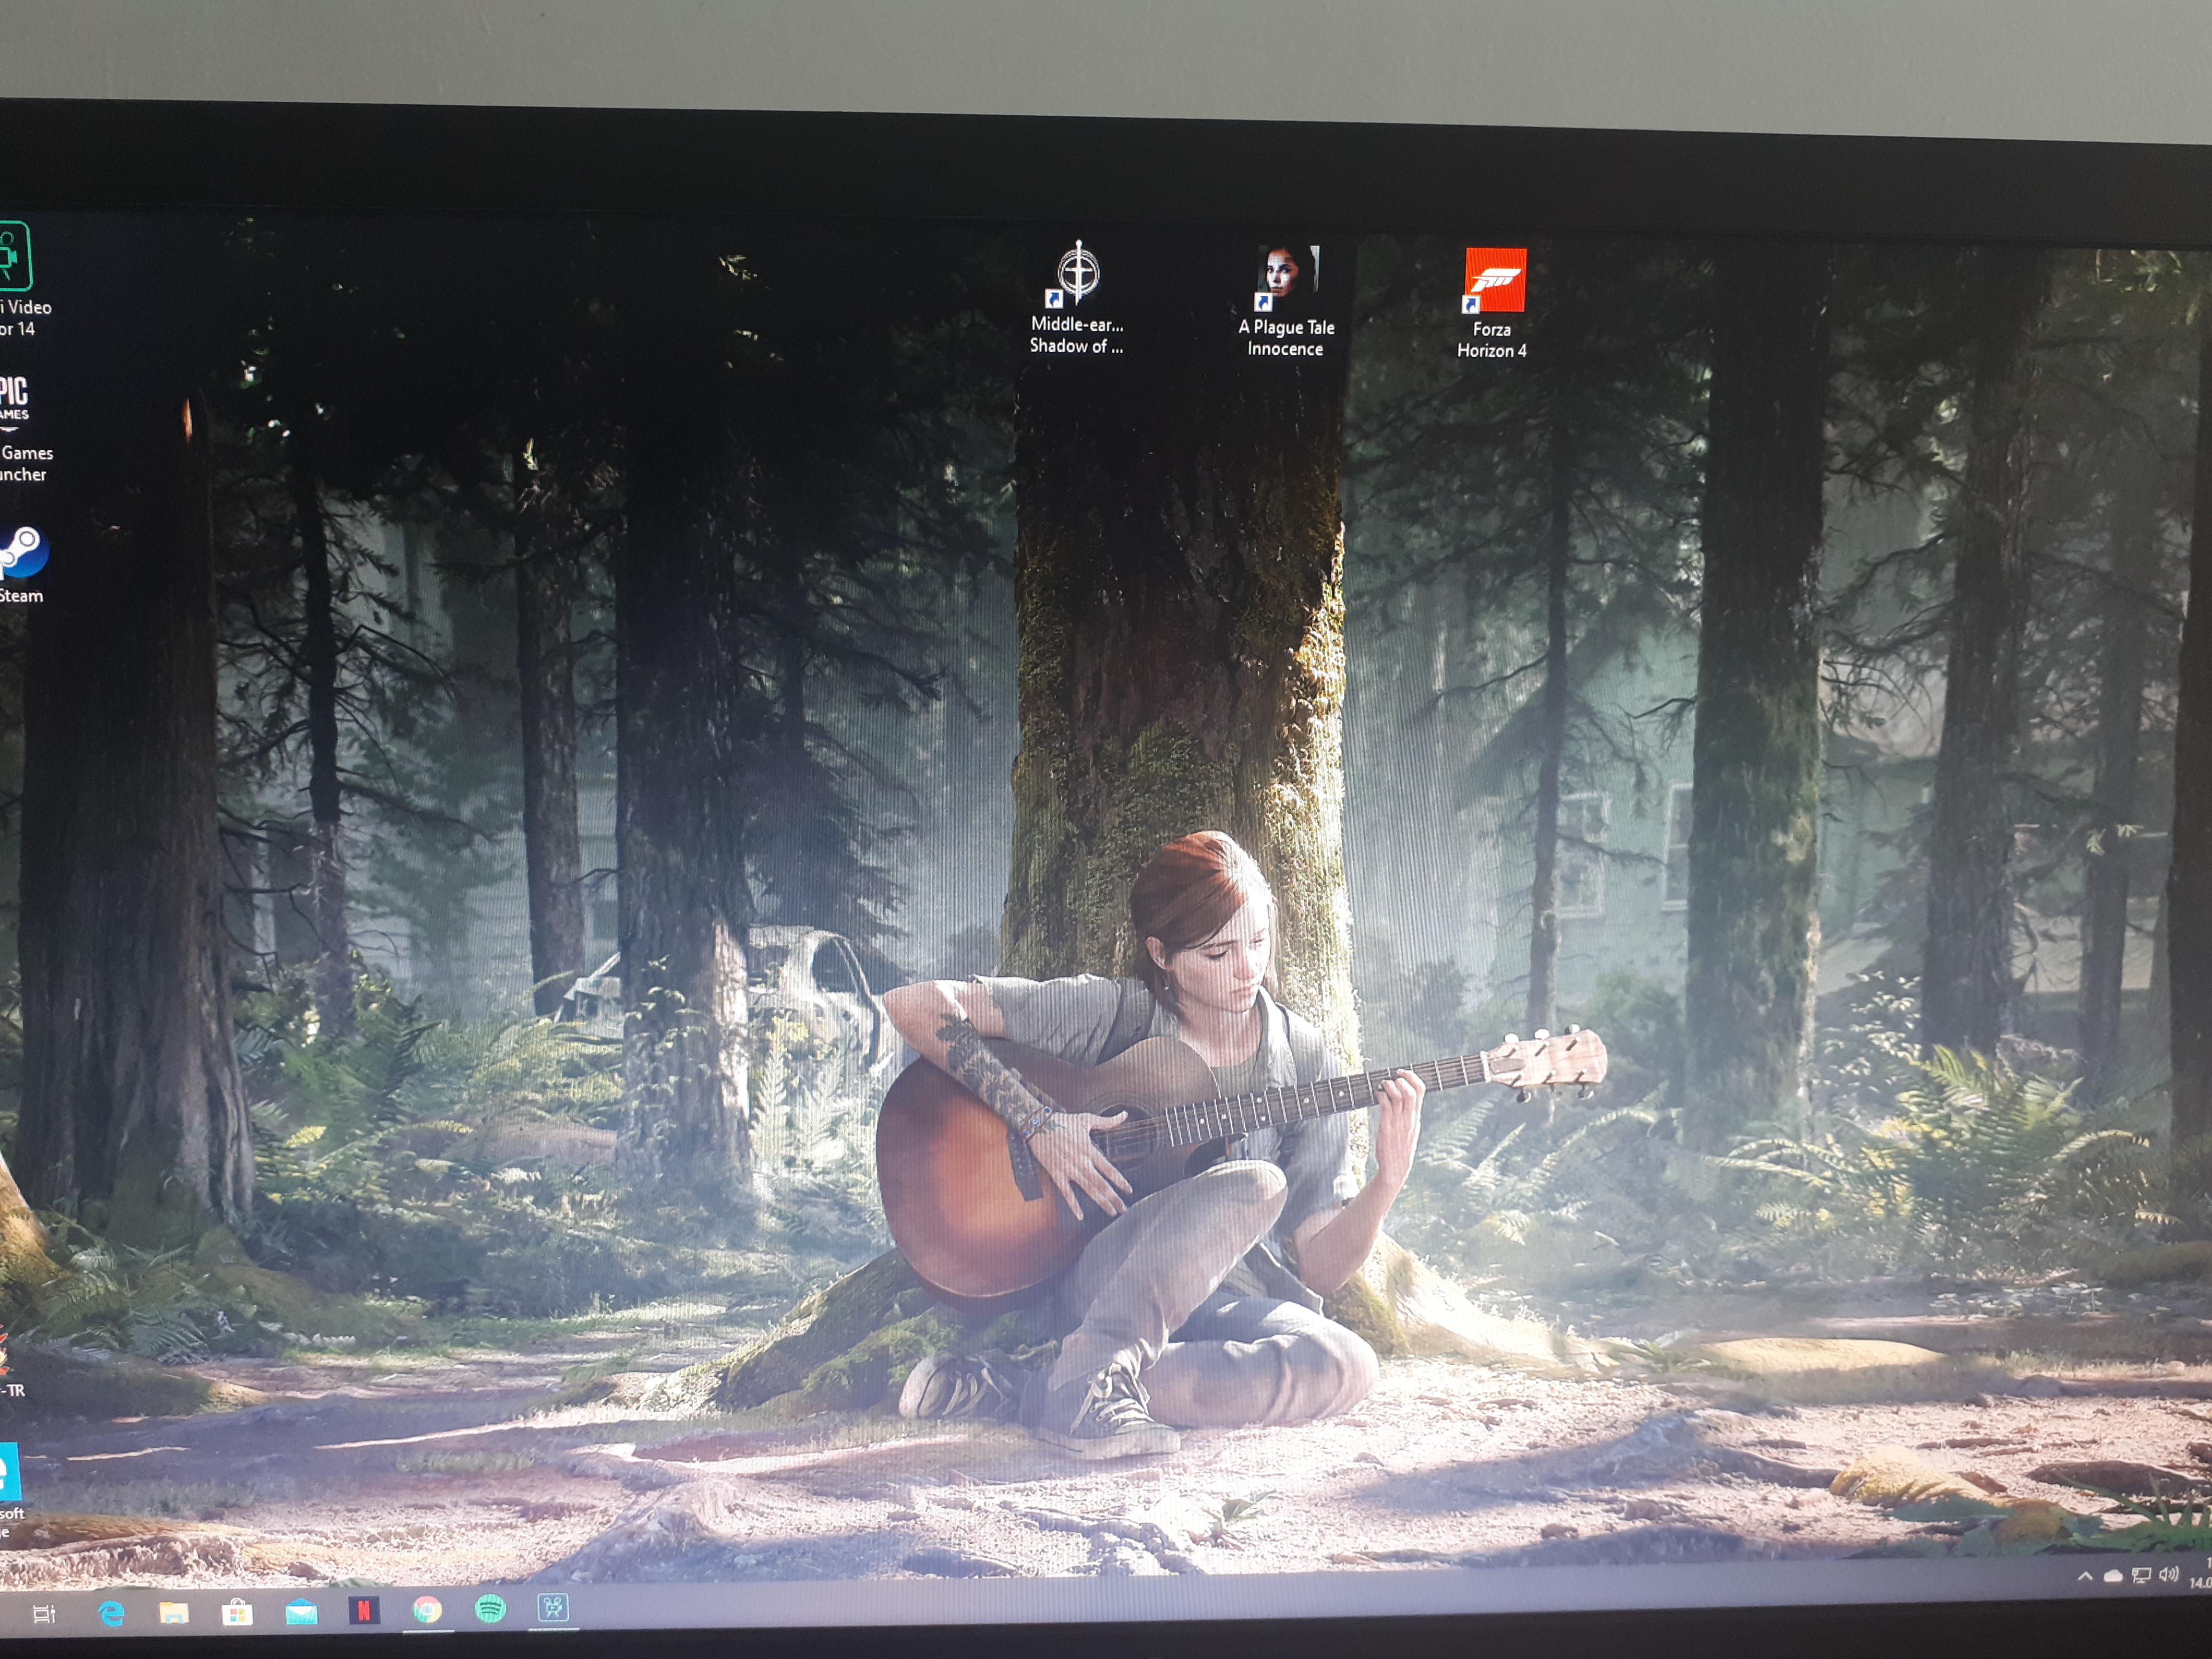2212x1659 pixels.
Task: Open Microsoft Edge from the taskbar
Action: (x=111, y=1613)
